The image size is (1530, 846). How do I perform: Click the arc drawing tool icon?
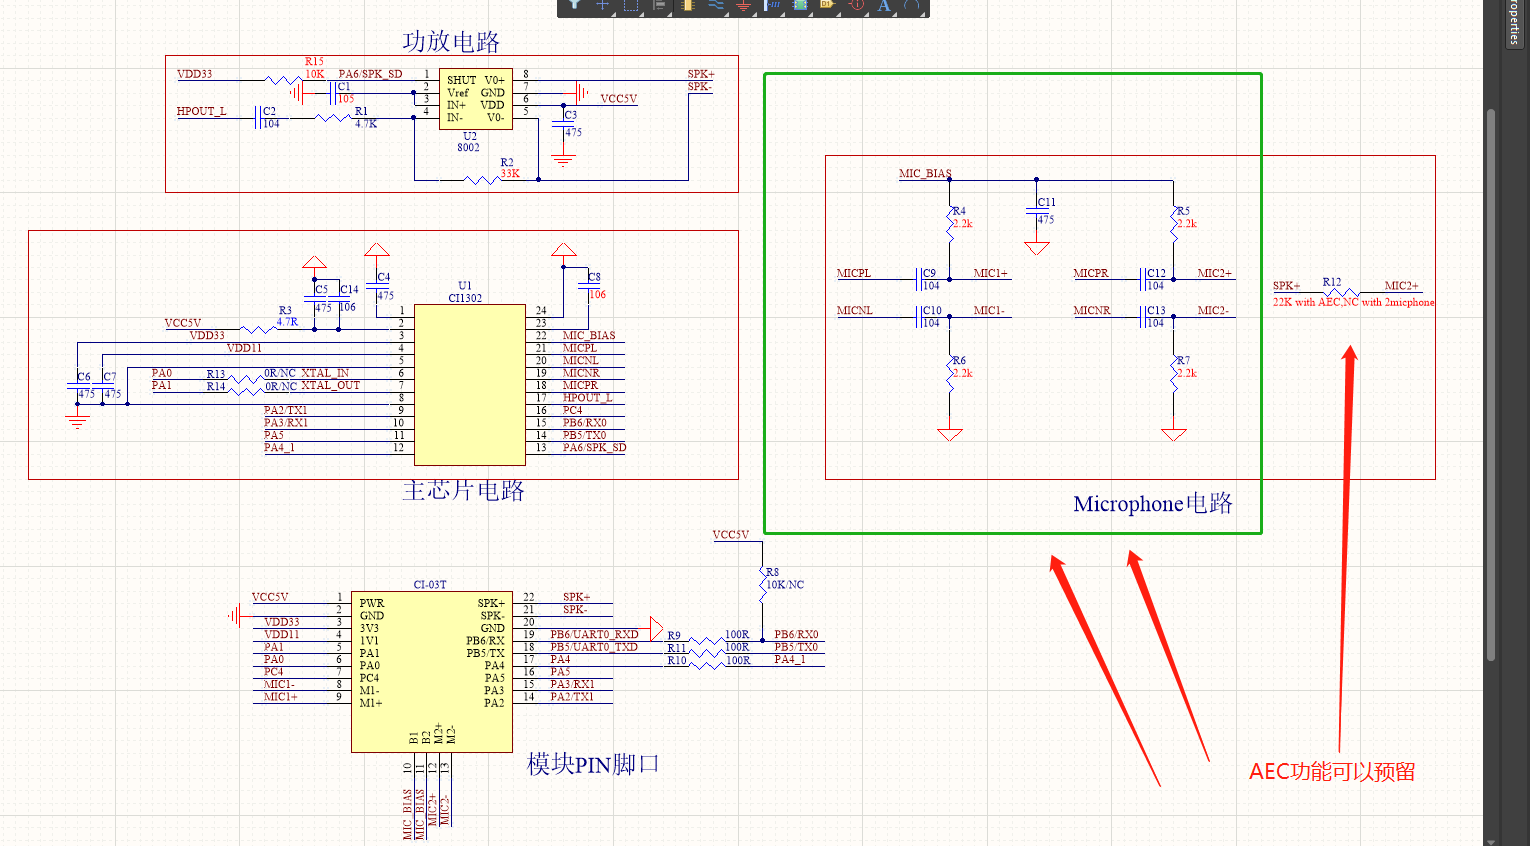[x=912, y=5]
